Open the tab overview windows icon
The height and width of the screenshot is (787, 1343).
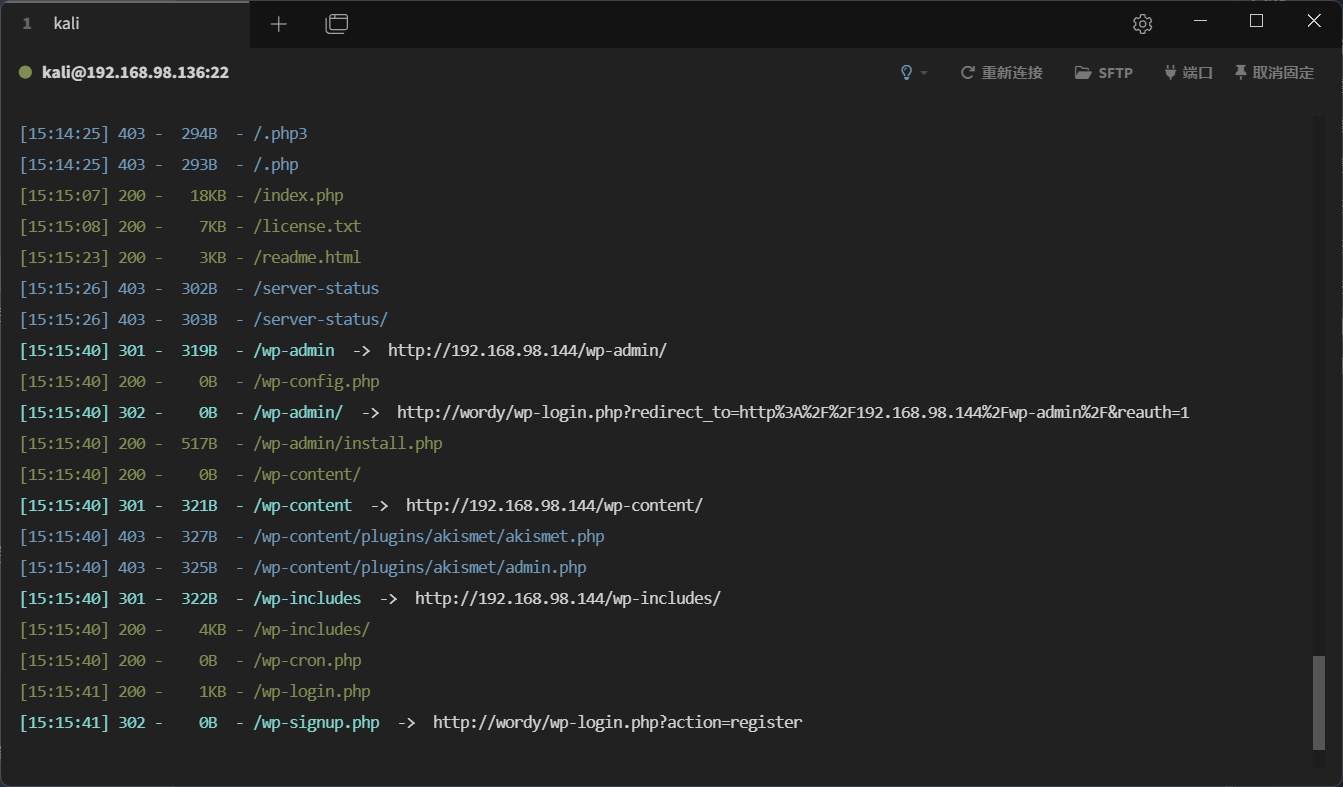click(337, 24)
